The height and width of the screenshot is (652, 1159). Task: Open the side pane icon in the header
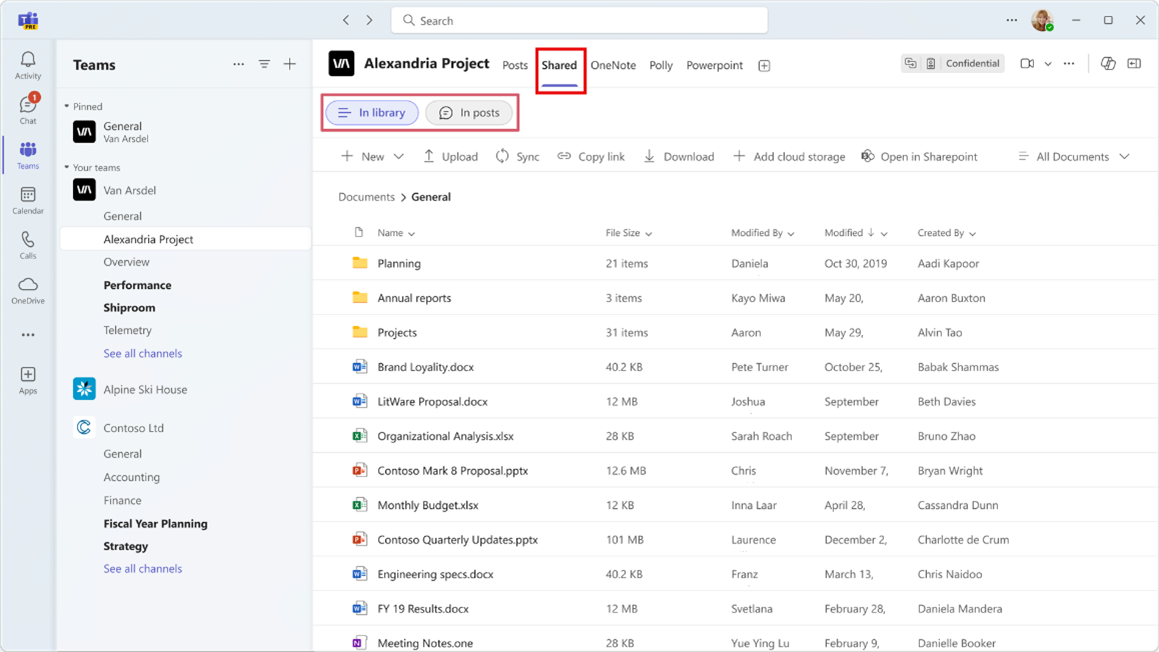point(1134,64)
